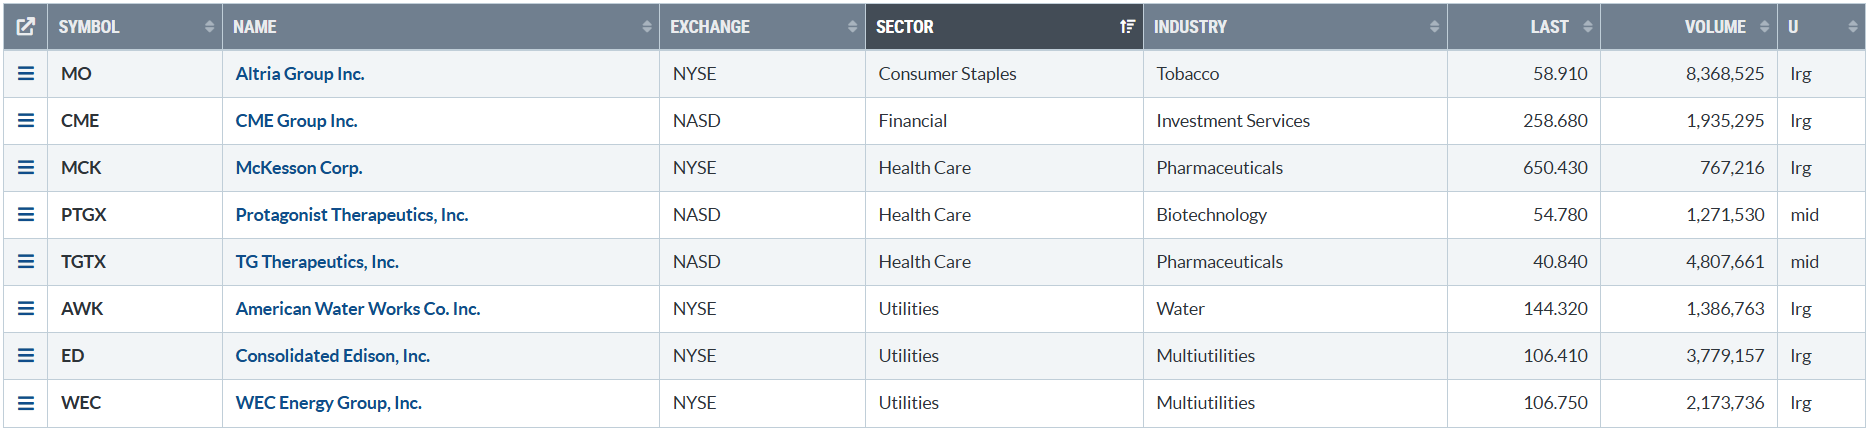Open row options icon for AWK
Image resolution: width=1873 pixels, height=433 pixels.
26,309
